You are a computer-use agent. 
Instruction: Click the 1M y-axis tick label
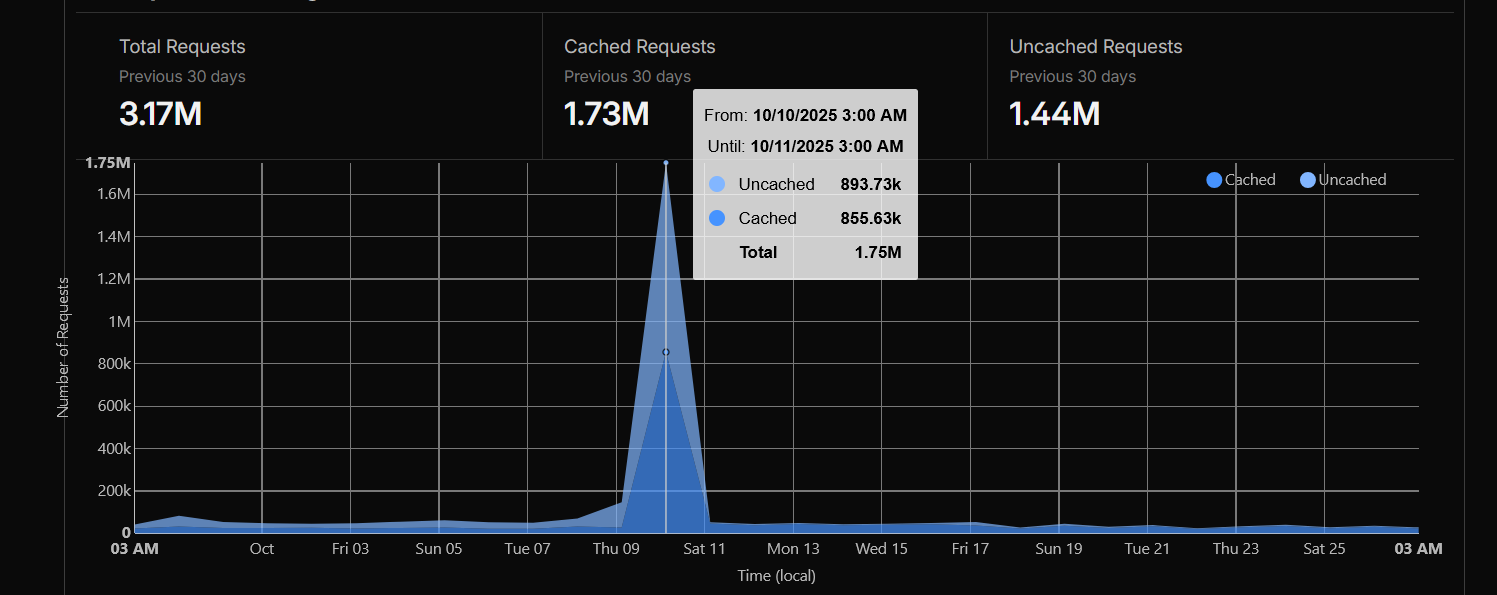(120, 322)
